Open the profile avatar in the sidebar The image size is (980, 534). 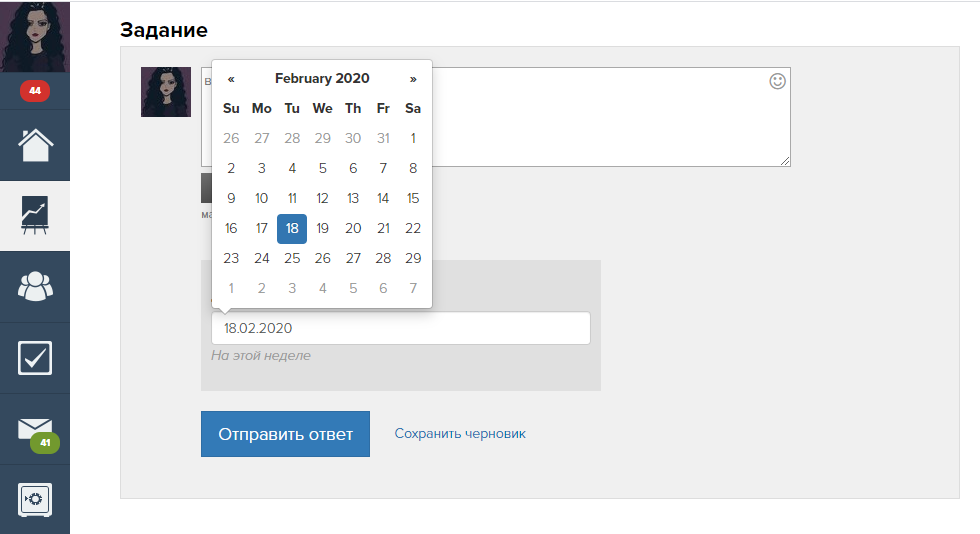(x=35, y=37)
